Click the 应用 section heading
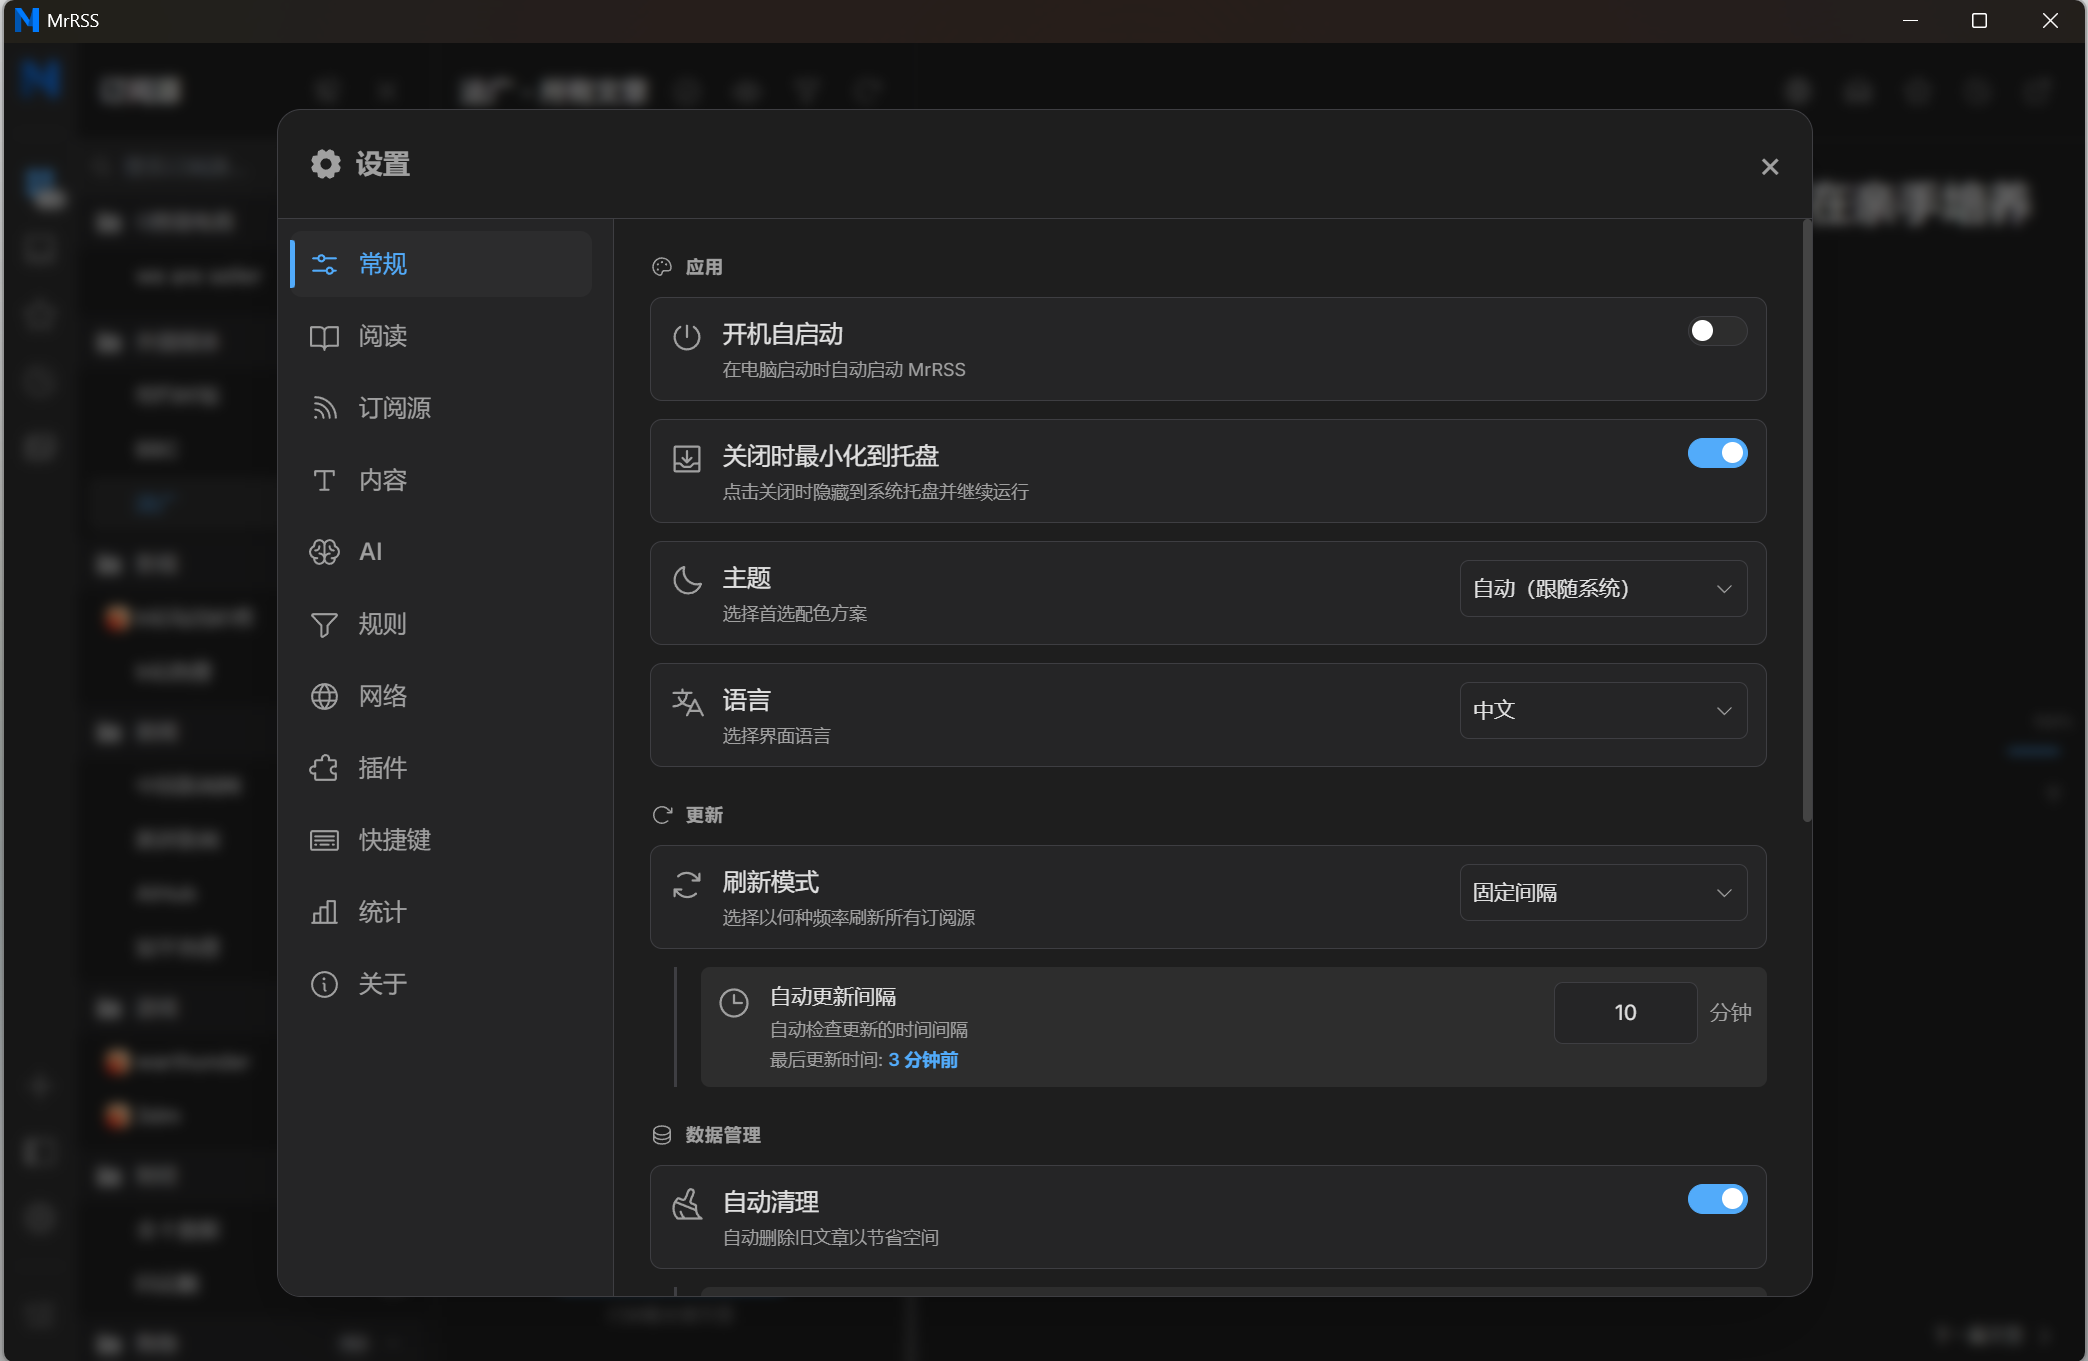The width and height of the screenshot is (2088, 1361). [x=704, y=267]
